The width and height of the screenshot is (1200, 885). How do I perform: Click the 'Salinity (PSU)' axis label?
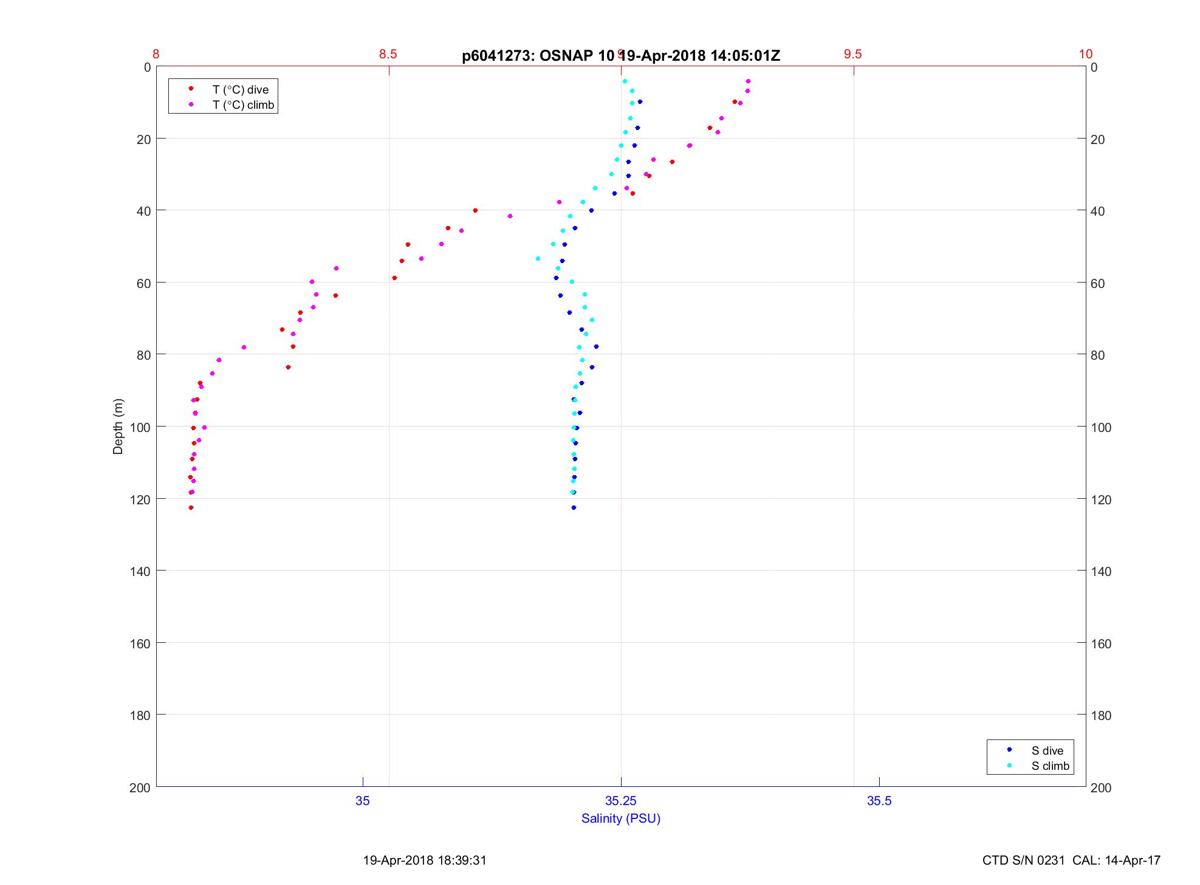pyautogui.click(x=621, y=818)
